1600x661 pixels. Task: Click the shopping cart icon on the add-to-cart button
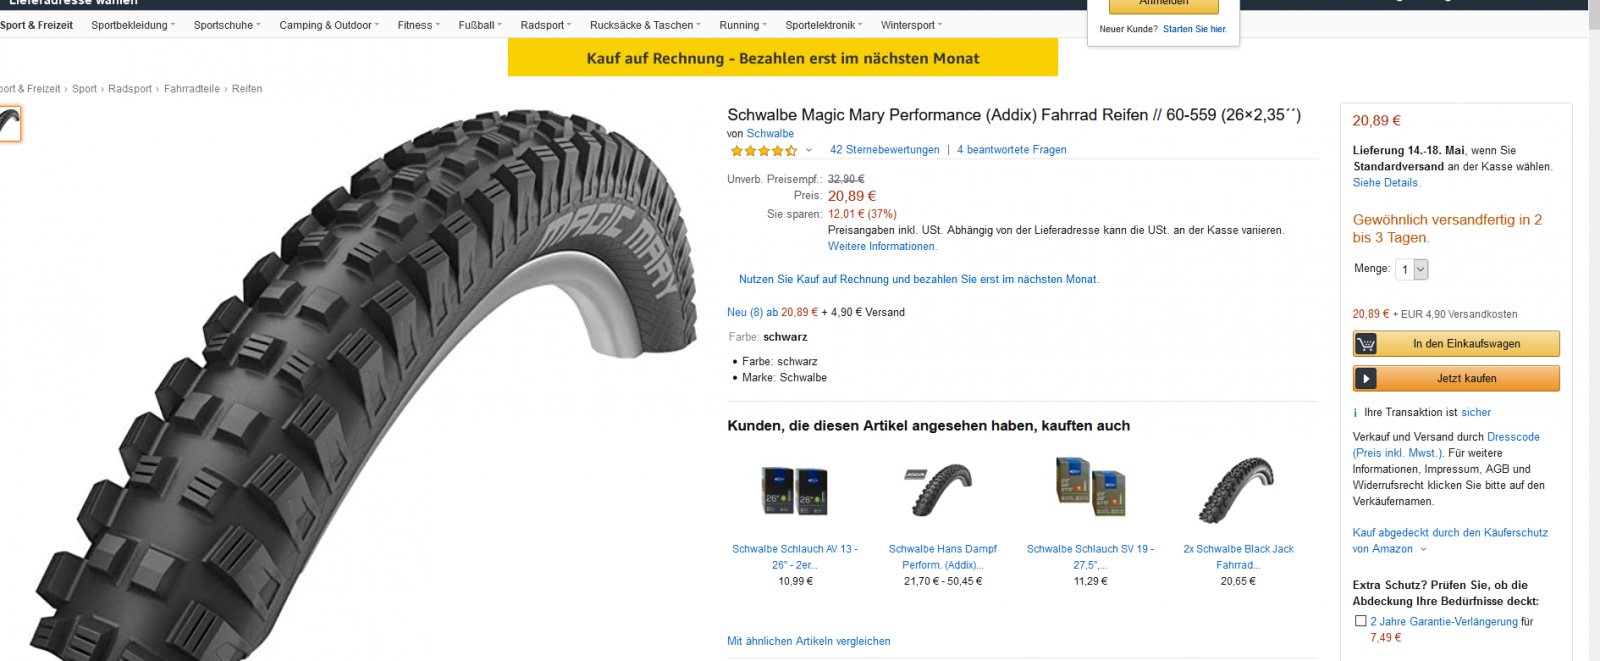[x=1366, y=344]
